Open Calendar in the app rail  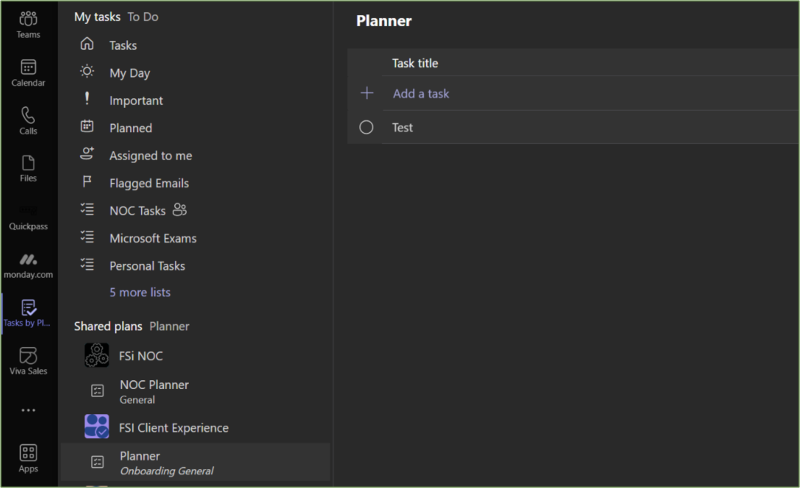click(28, 73)
